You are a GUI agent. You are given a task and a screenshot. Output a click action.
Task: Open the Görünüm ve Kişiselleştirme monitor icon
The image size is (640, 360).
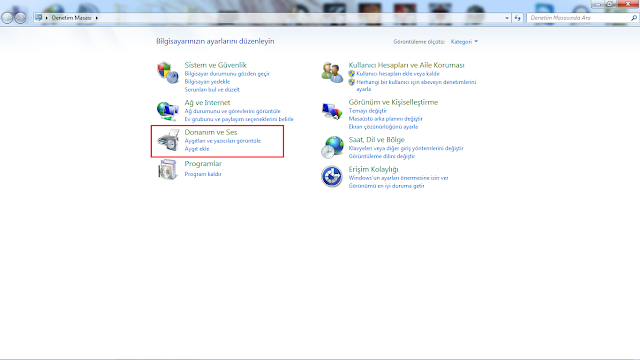[x=332, y=111]
